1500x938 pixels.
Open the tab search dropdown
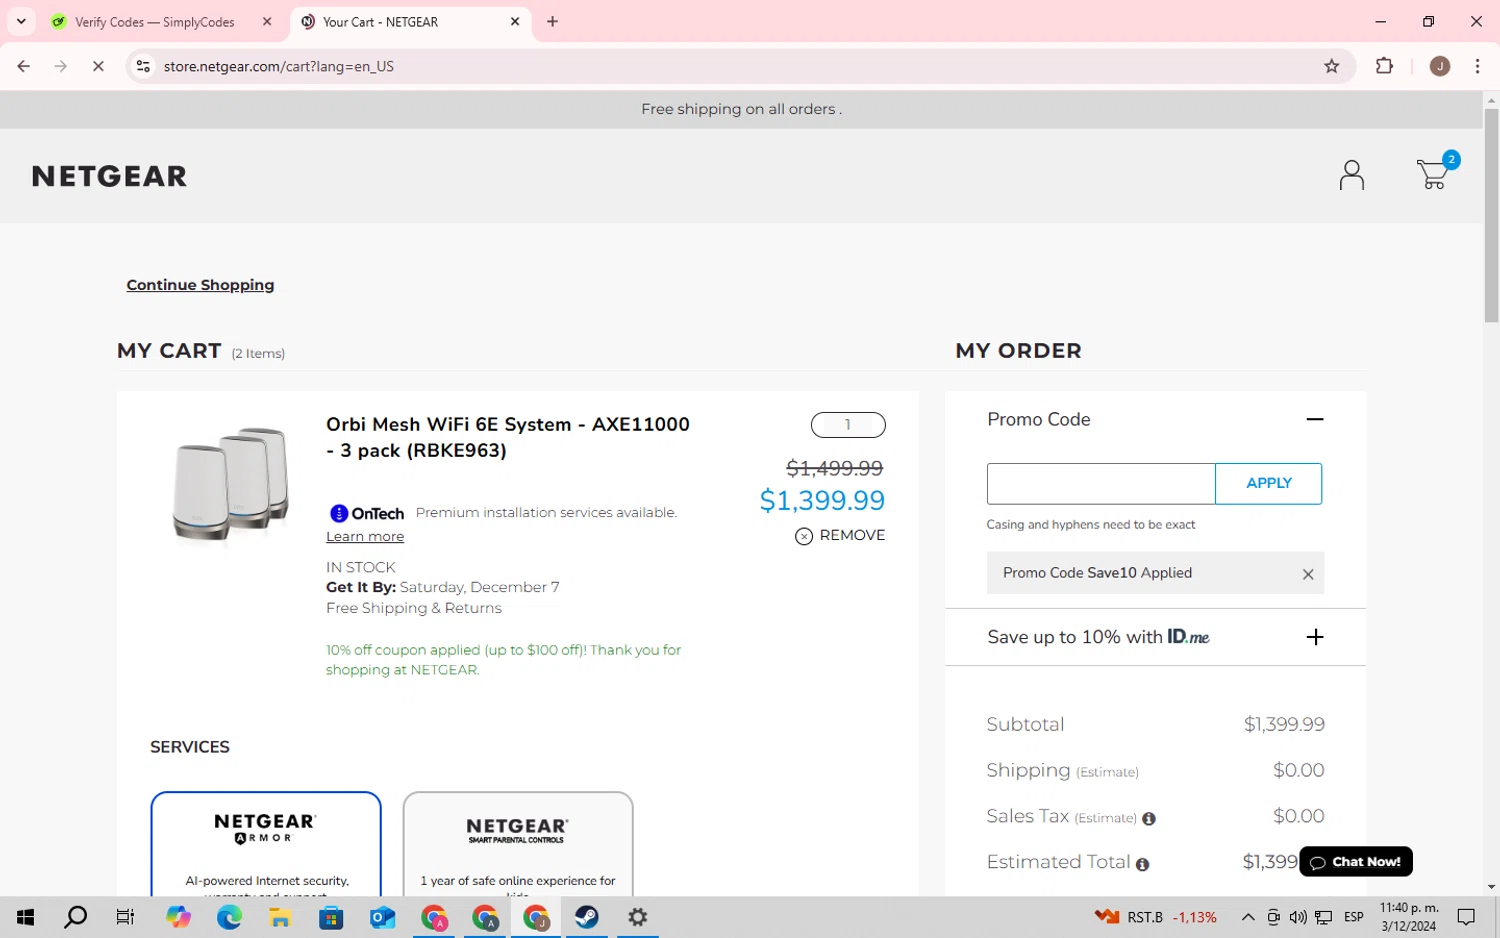click(x=21, y=22)
